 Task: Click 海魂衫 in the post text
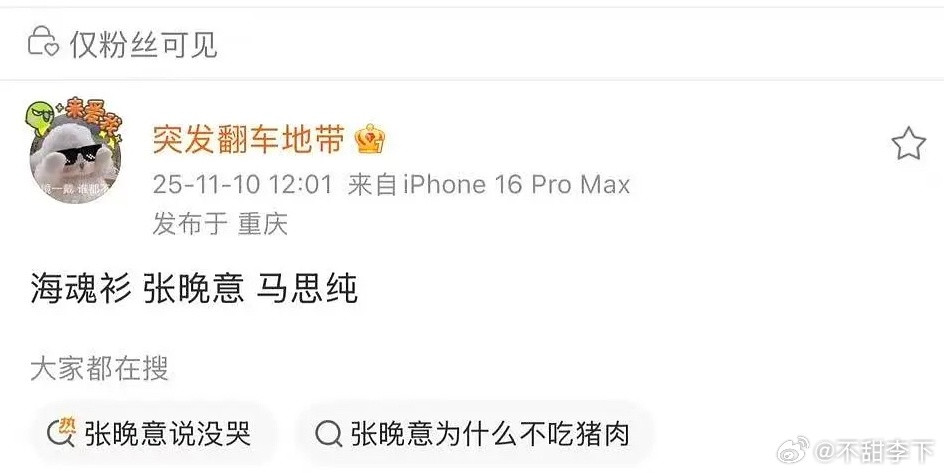[81, 288]
